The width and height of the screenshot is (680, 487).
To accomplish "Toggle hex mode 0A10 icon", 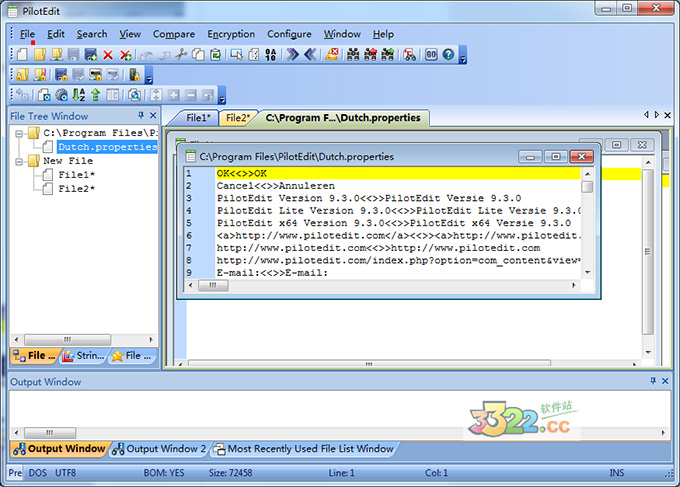I will pos(271,55).
